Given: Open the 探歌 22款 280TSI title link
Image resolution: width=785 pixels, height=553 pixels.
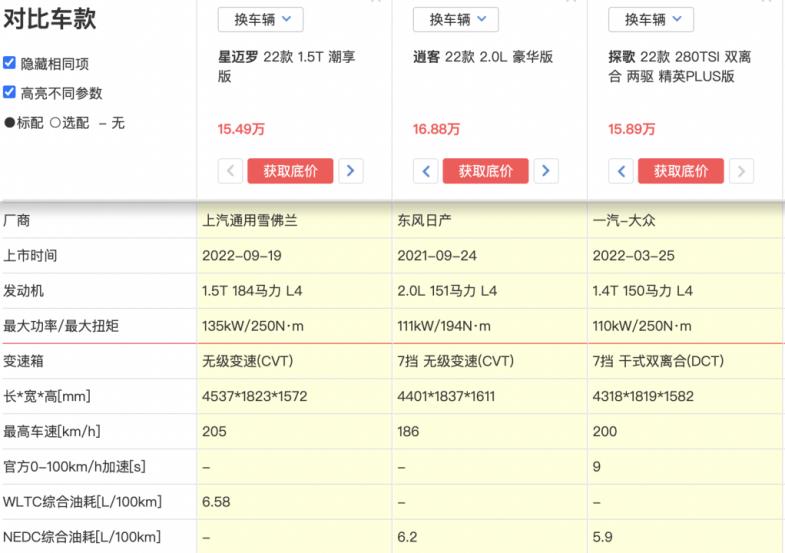Looking at the screenshot, I should (x=680, y=67).
